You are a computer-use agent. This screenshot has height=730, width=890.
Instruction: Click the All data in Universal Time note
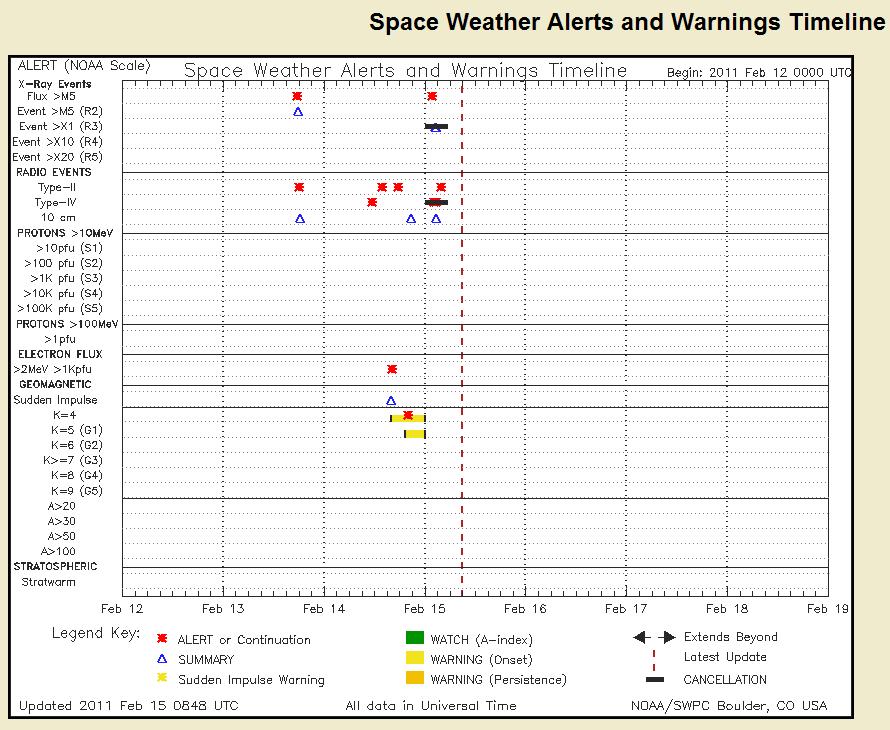point(431,706)
